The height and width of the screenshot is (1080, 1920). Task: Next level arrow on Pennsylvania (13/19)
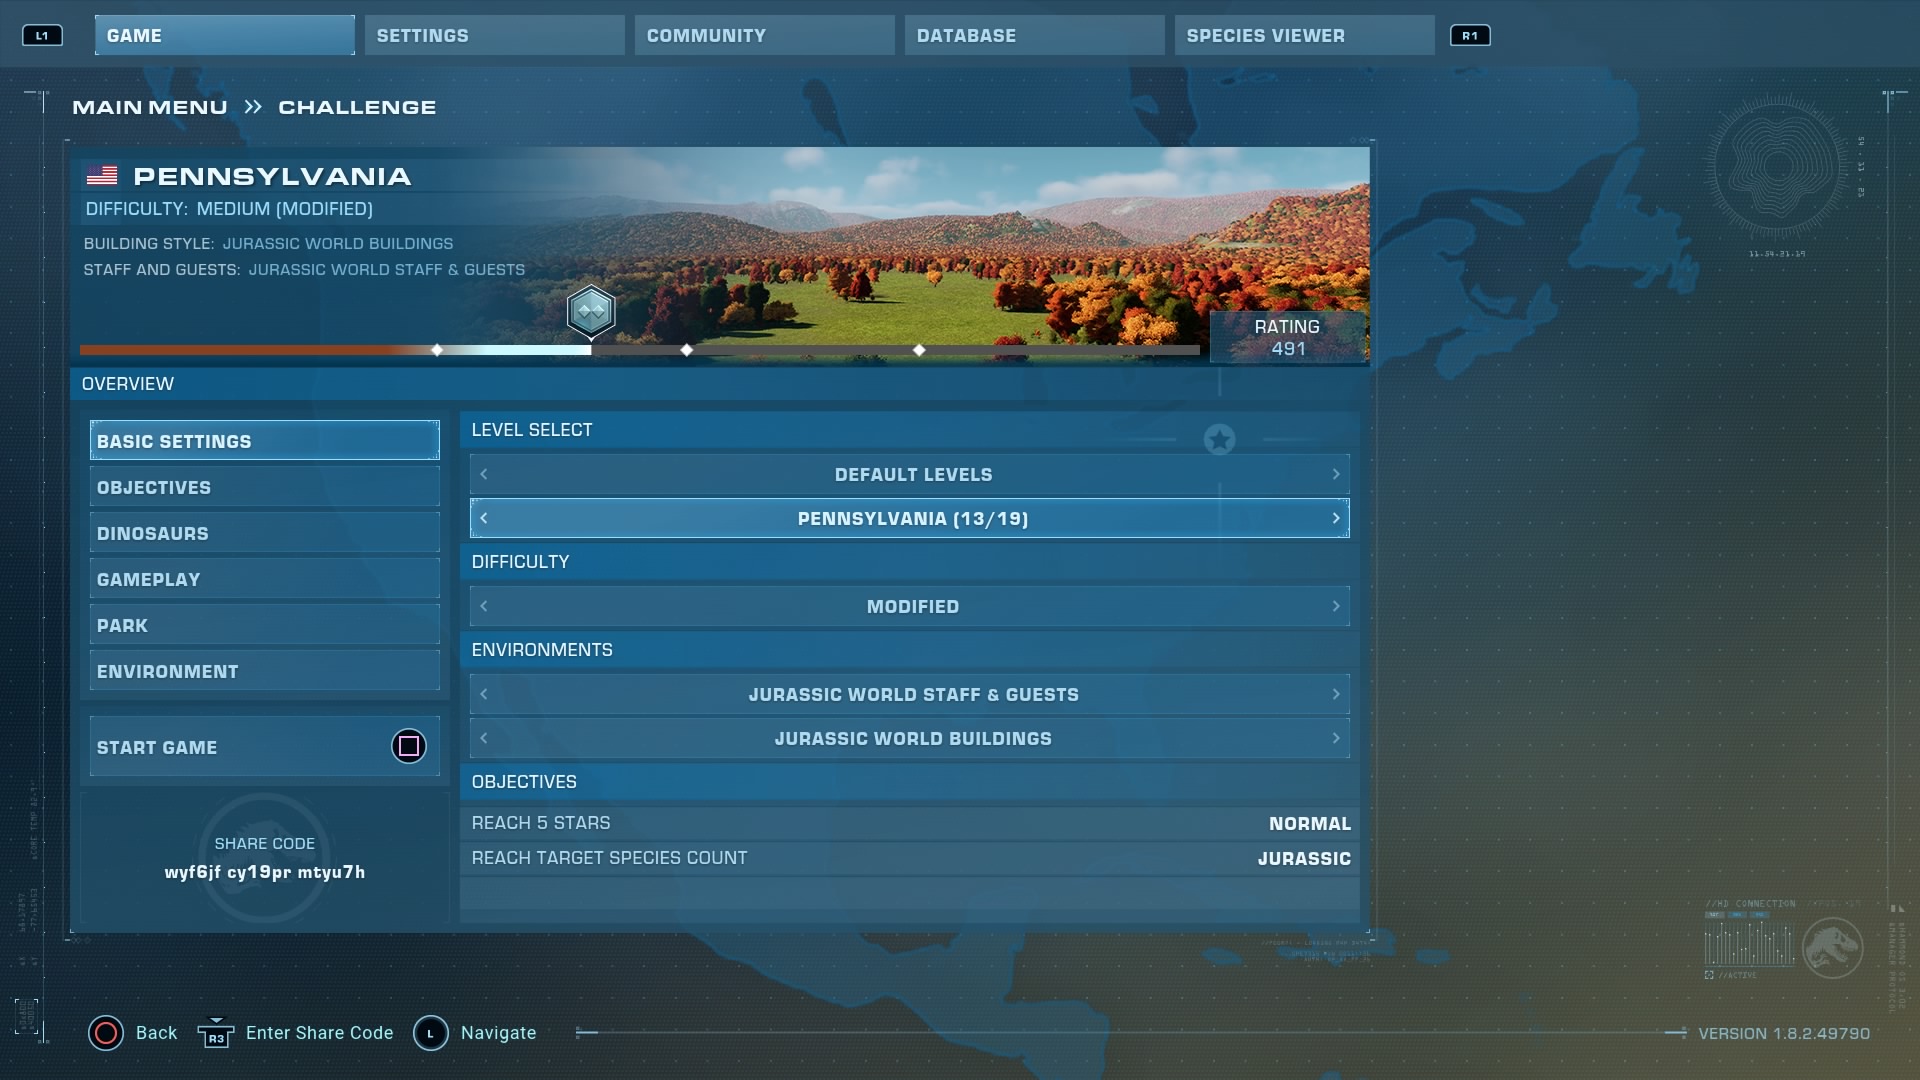pos(1336,518)
